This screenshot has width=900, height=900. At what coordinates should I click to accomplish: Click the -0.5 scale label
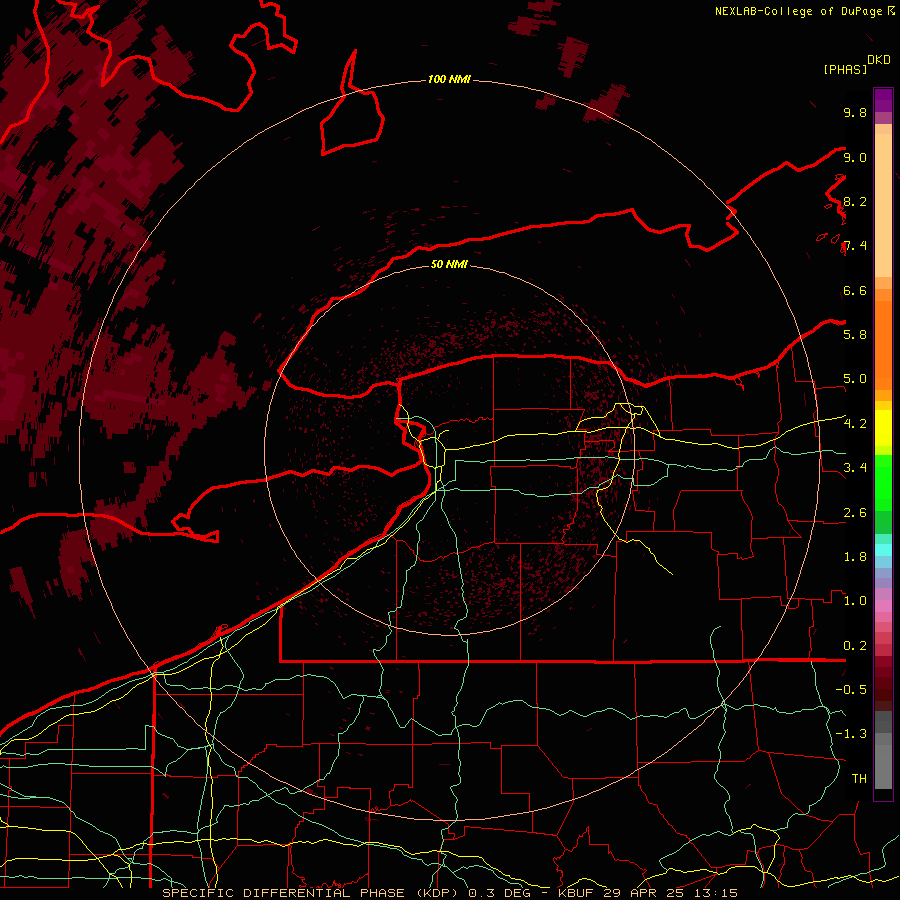[x=851, y=689]
